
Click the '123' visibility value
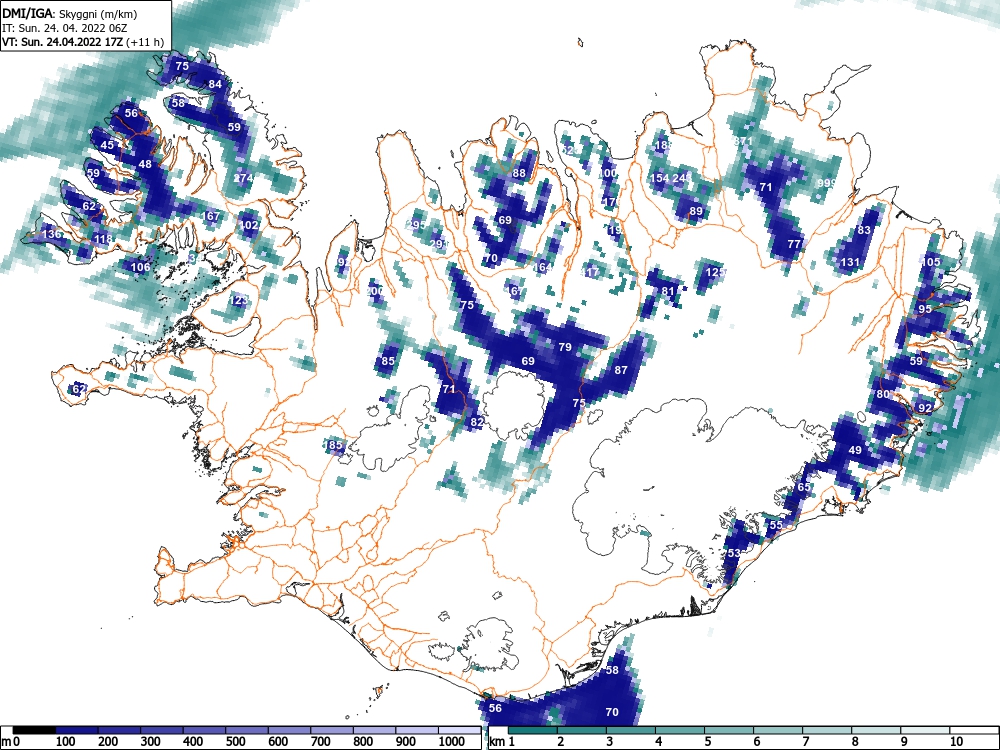(239, 300)
